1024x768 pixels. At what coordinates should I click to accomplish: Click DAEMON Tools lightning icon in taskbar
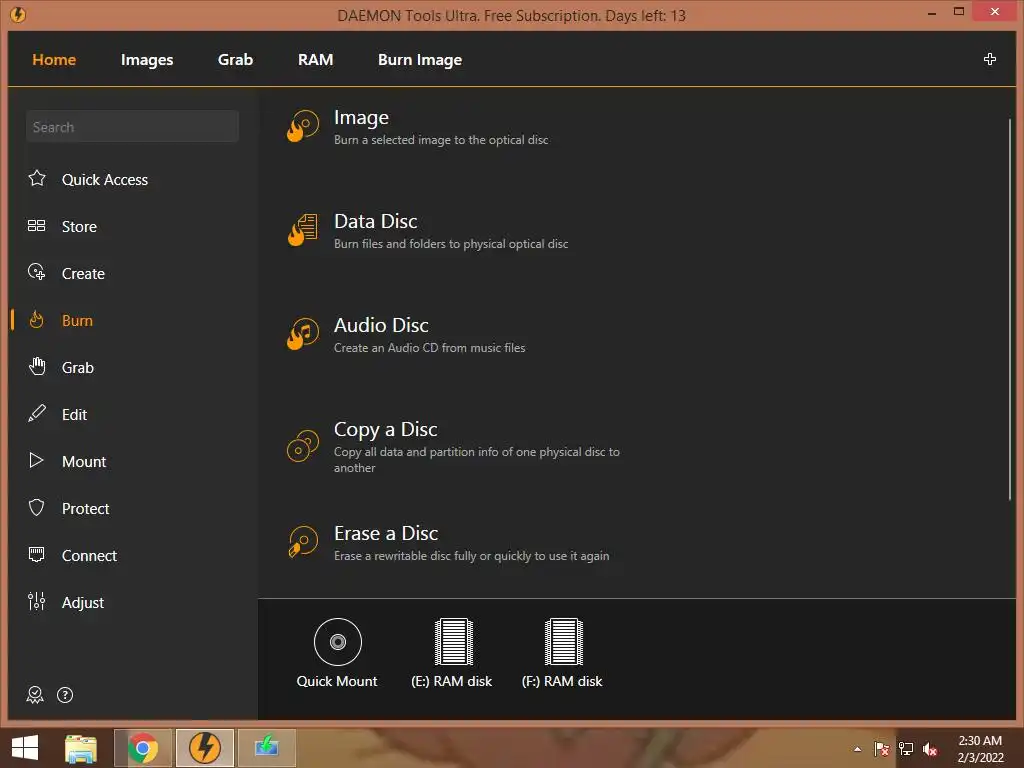click(204, 748)
